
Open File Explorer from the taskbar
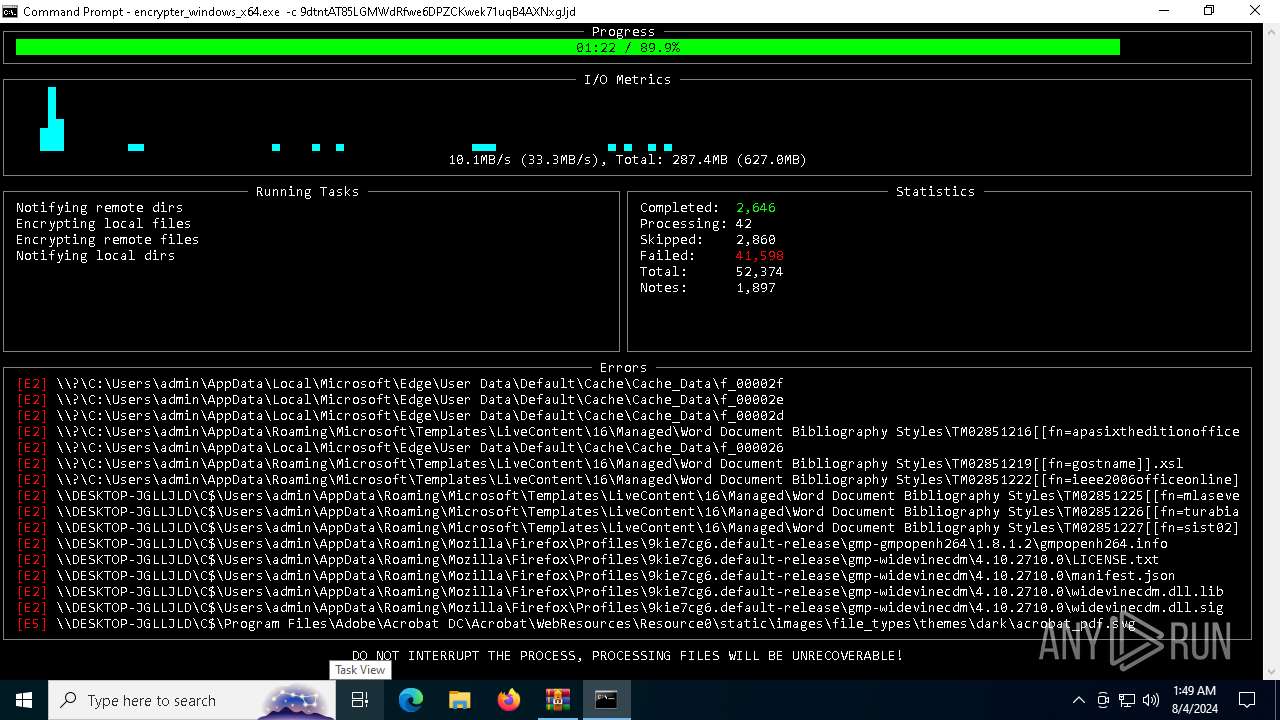click(459, 700)
